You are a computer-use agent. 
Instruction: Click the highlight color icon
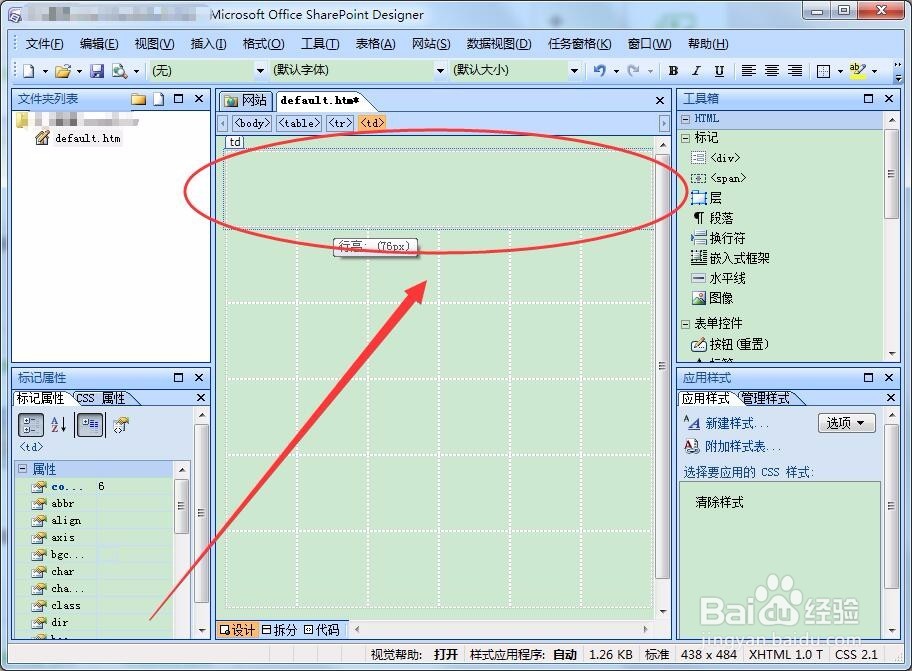coord(858,70)
